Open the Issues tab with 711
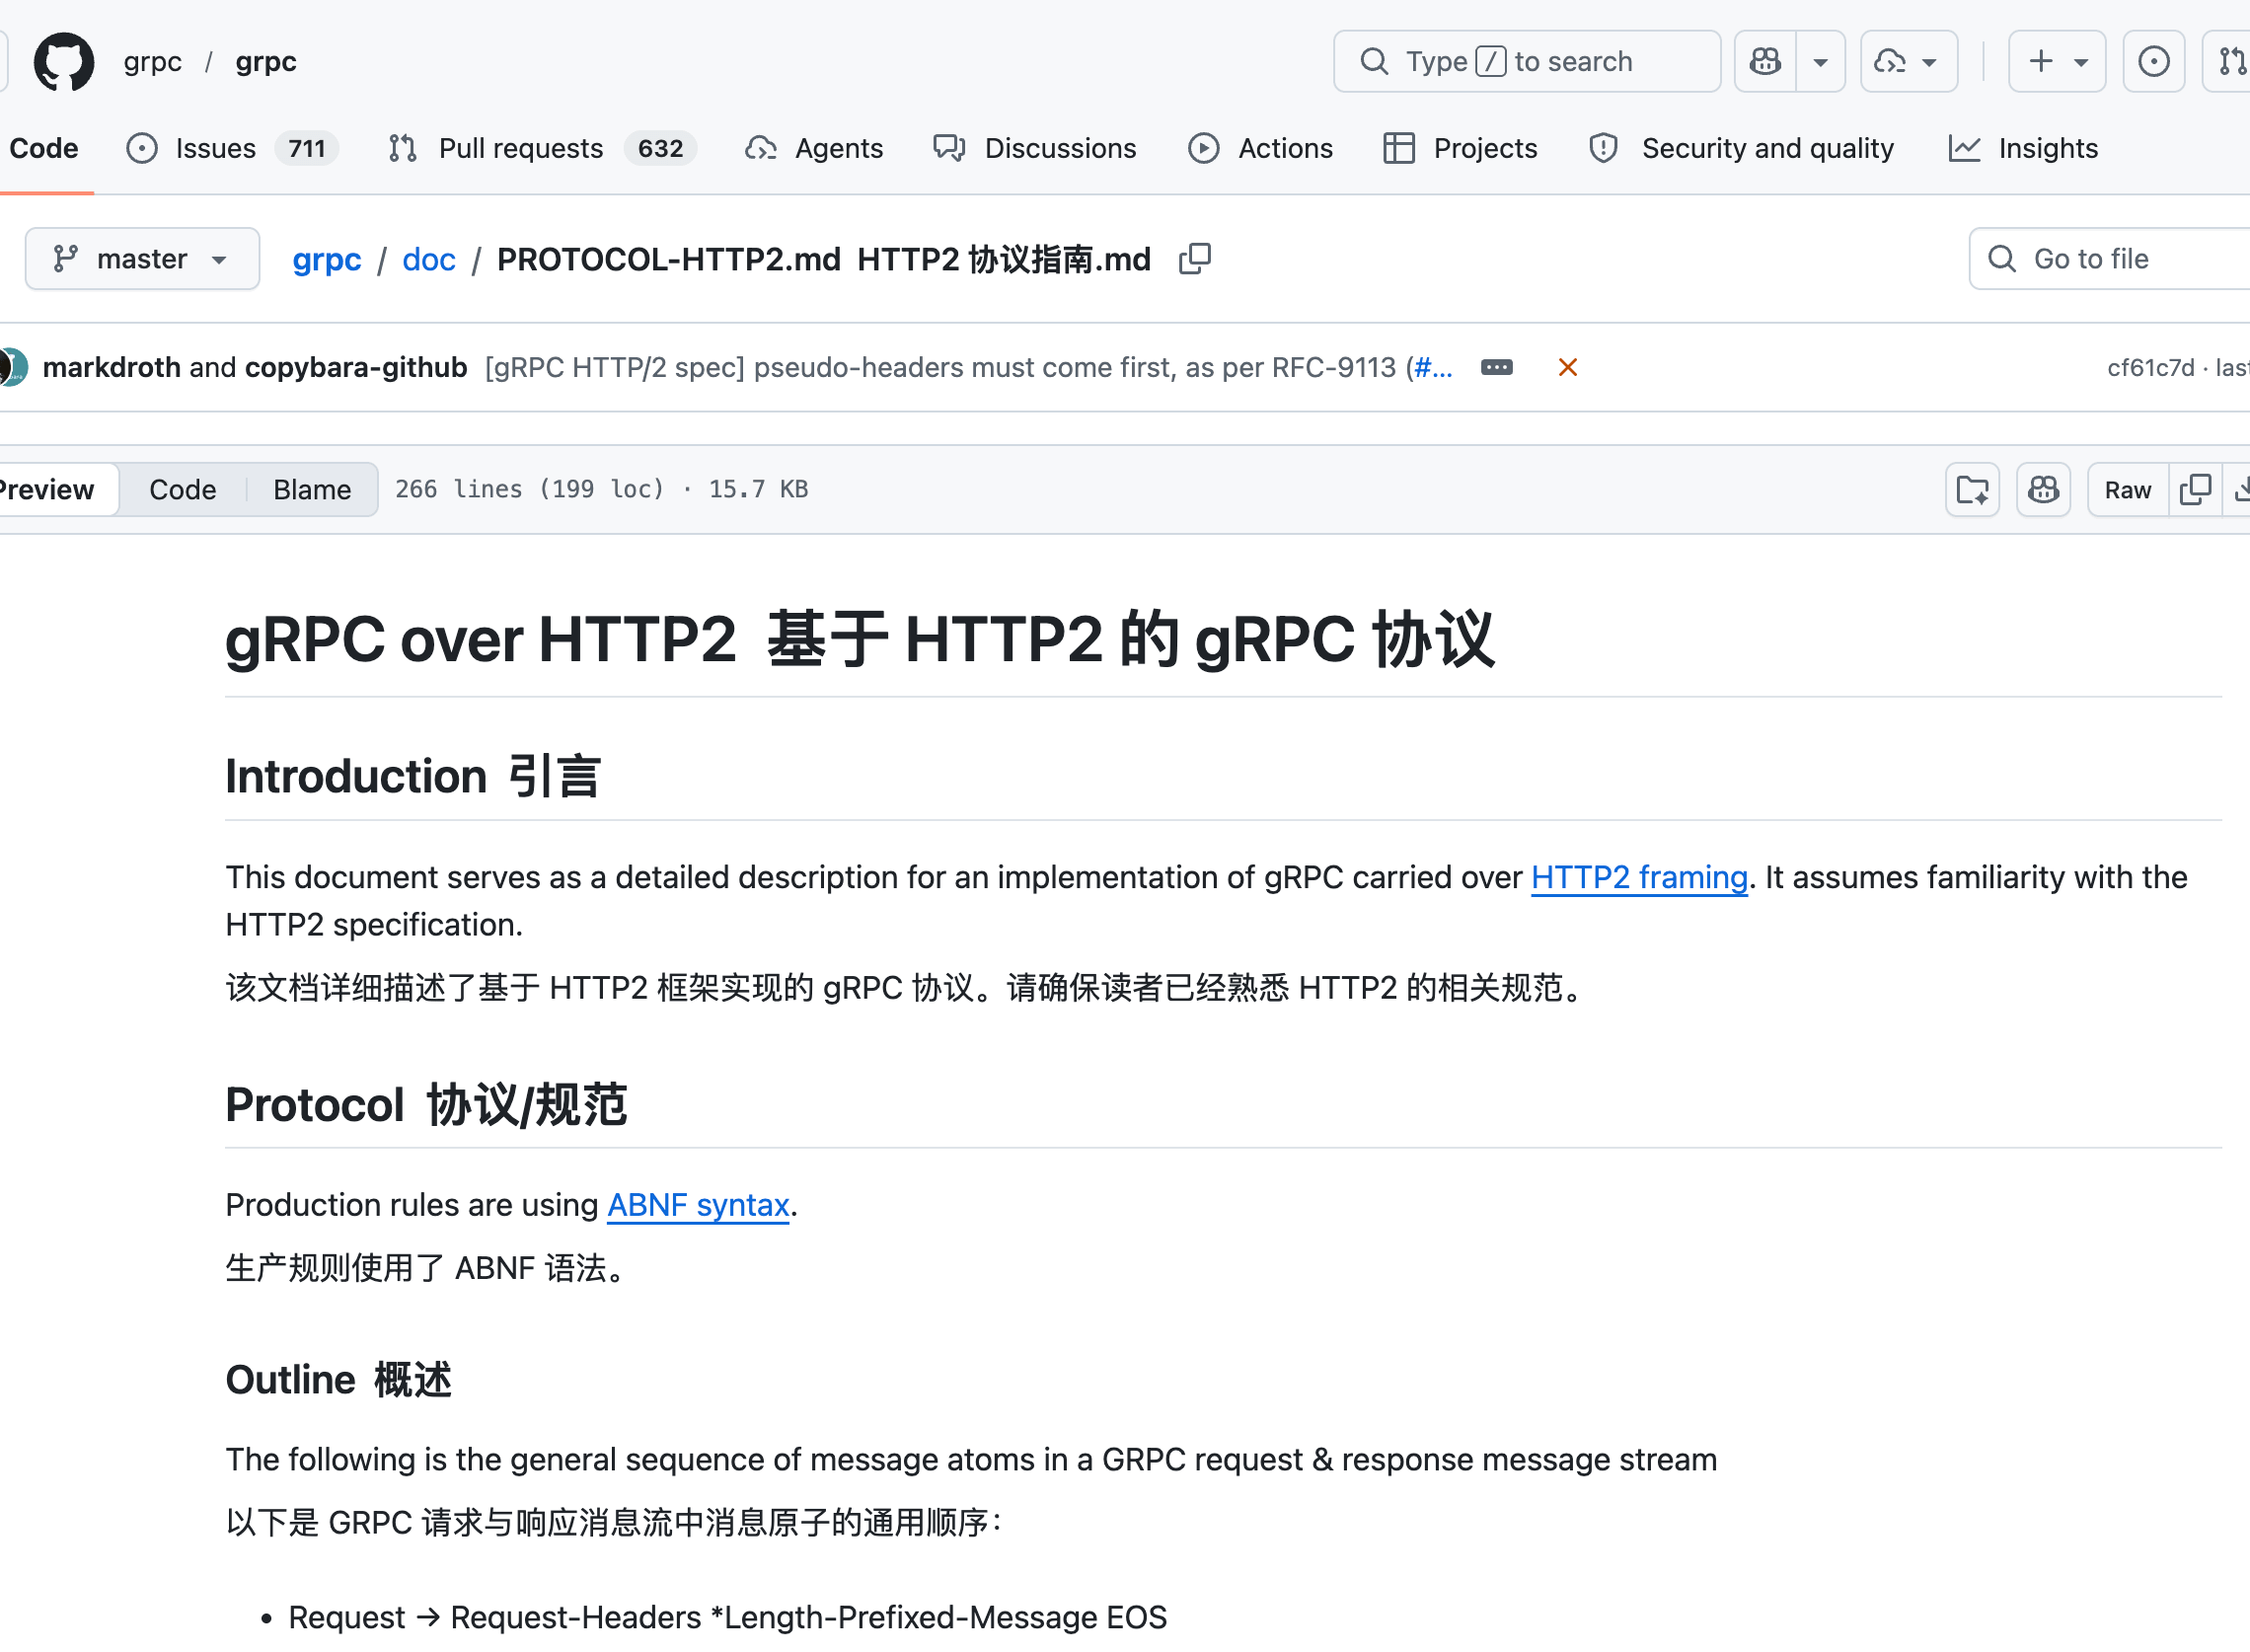Screen dimensions: 2250x1652 pos(232,149)
